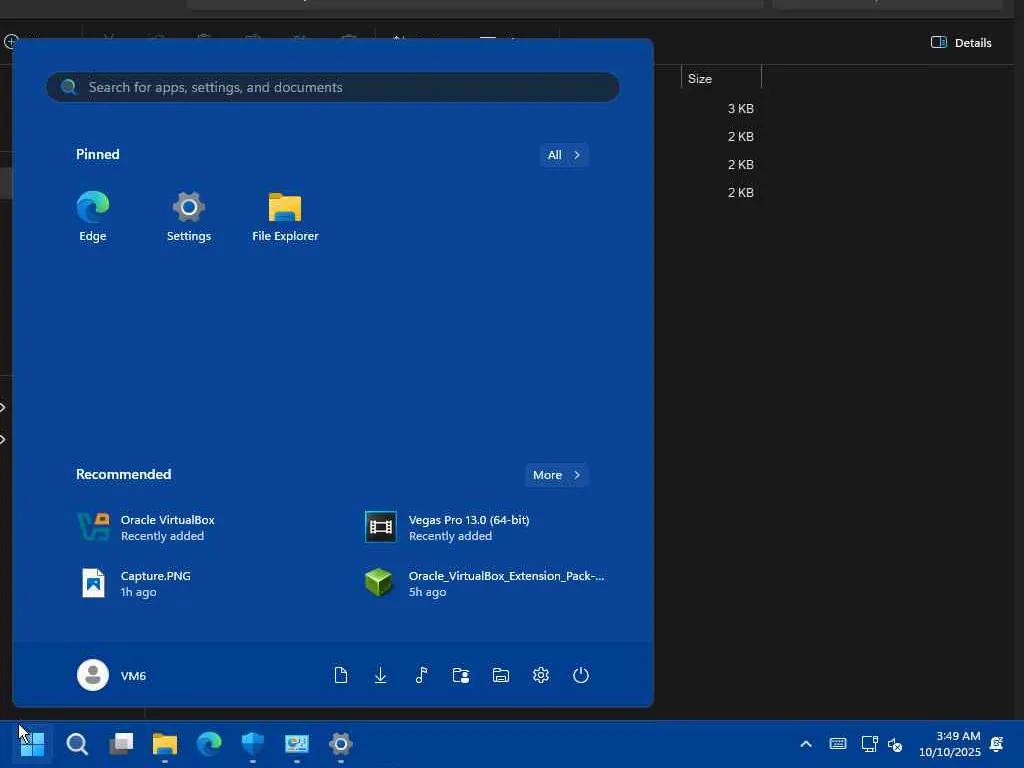
Task: Open the VM6 user account menu
Action: click(x=112, y=675)
